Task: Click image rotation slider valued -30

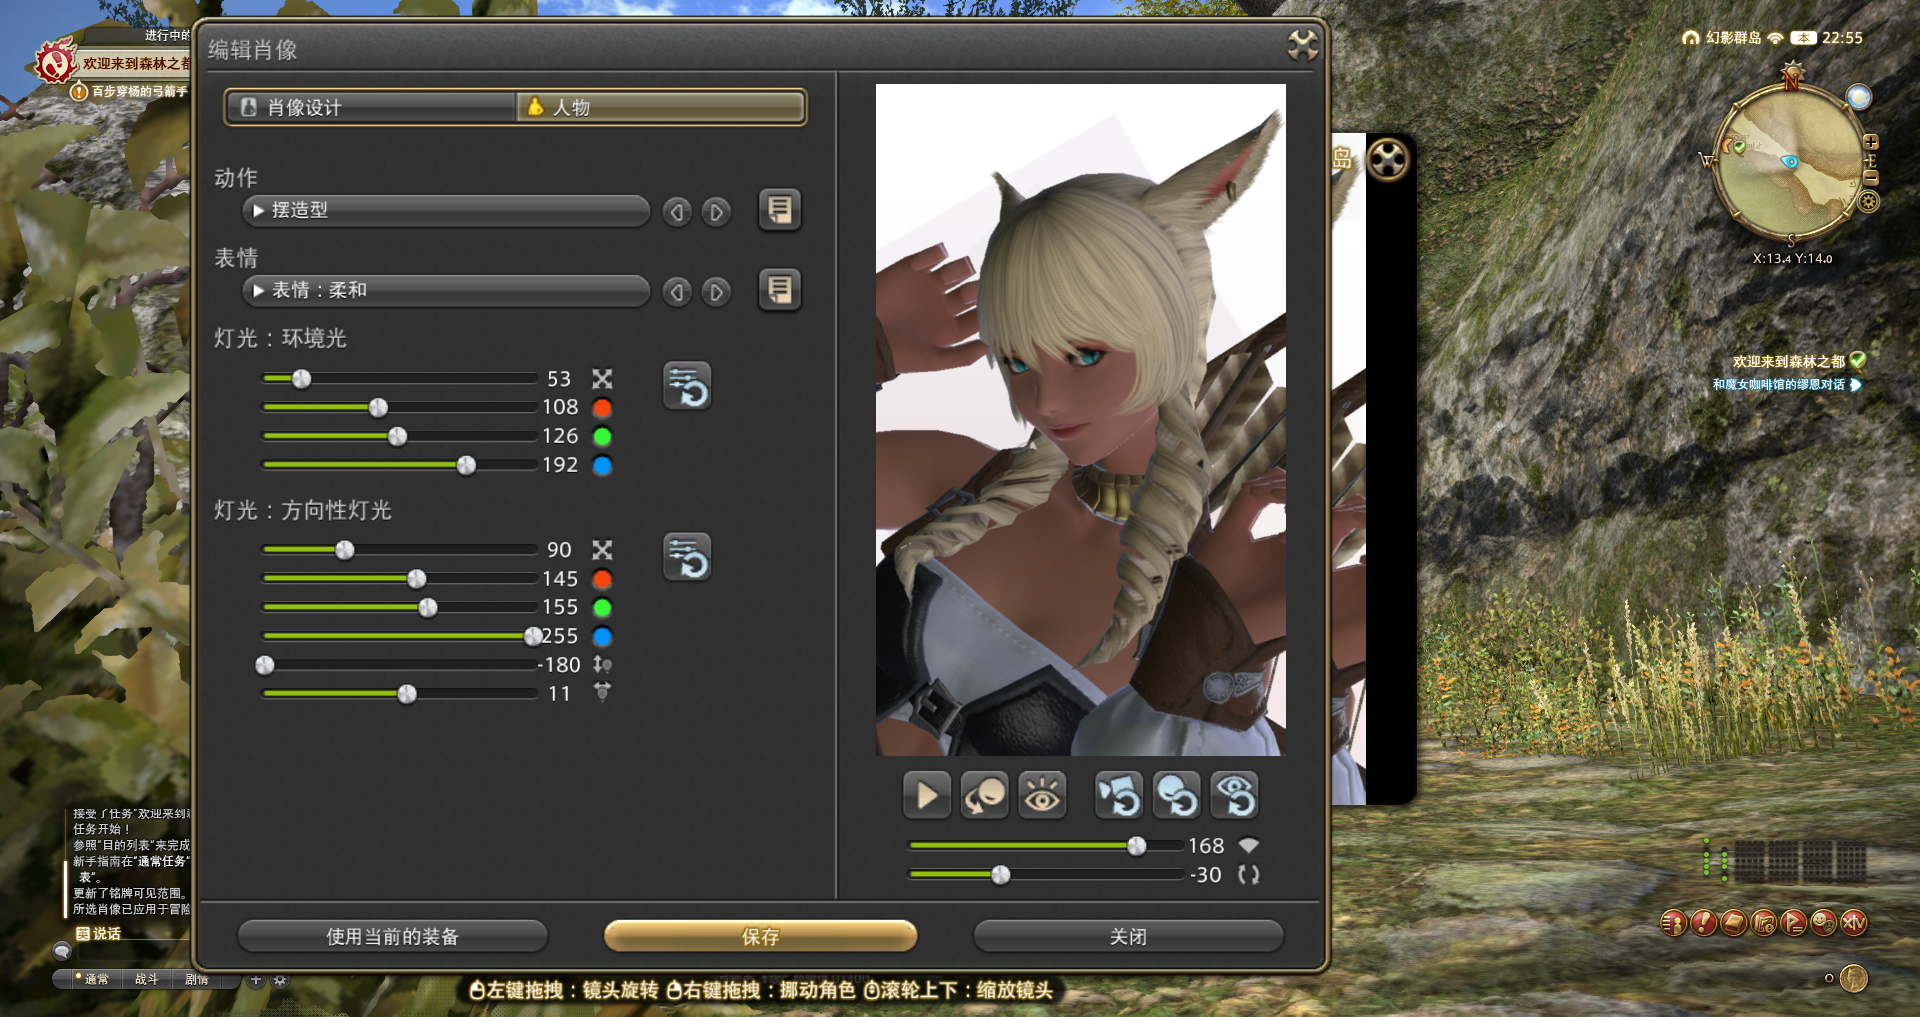Action: pos(1046,875)
